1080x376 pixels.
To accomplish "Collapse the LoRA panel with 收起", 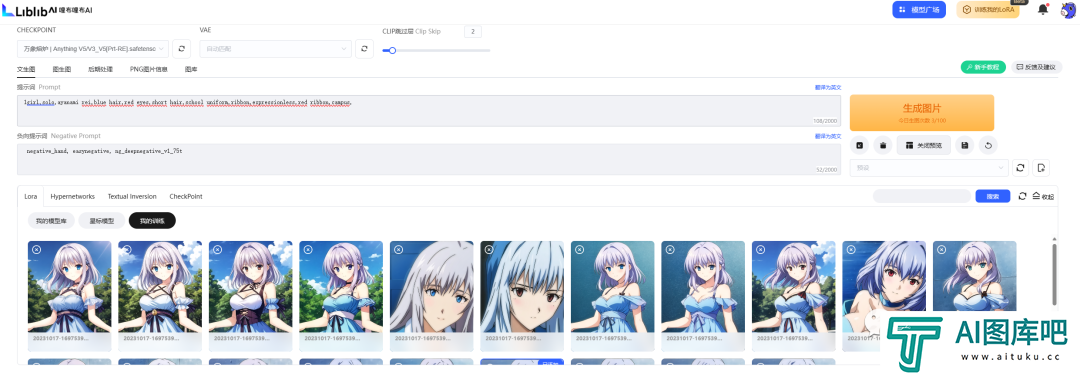I will click(x=1043, y=196).
